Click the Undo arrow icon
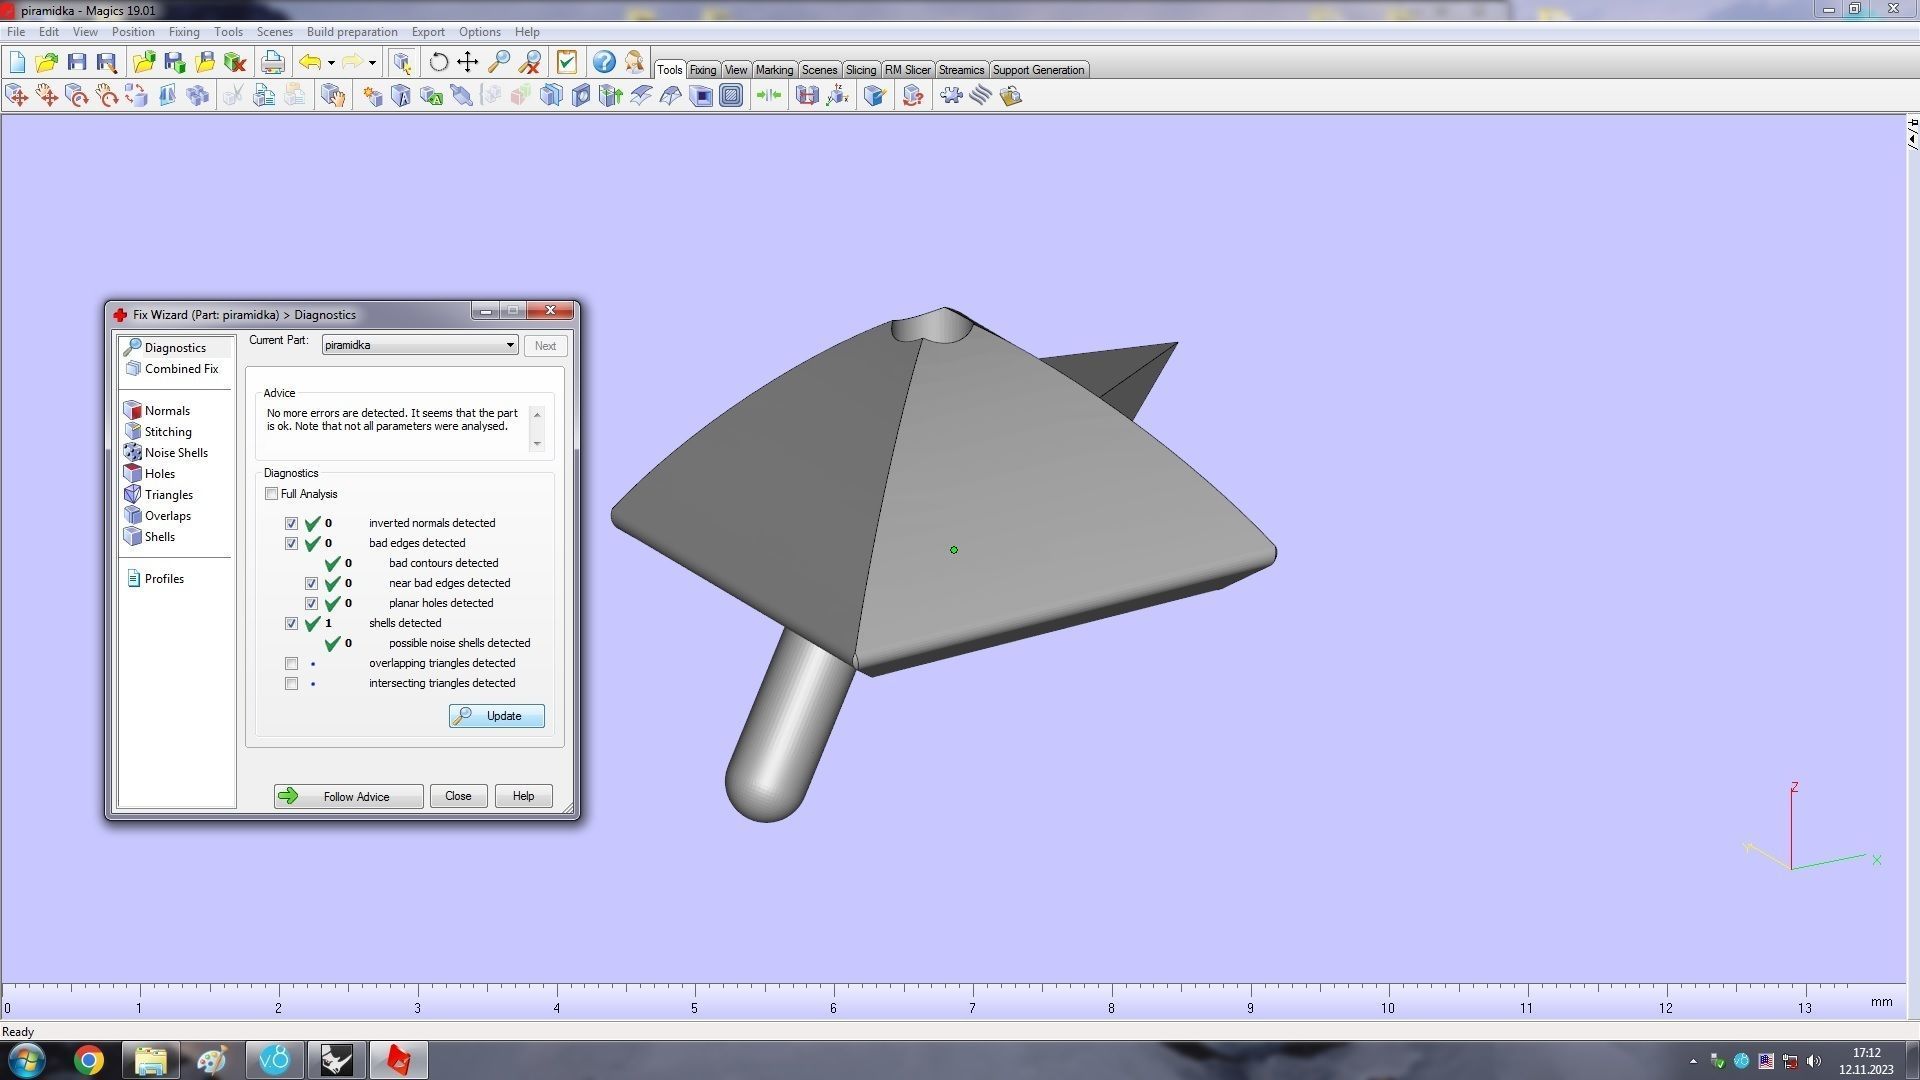Screen dimensions: 1920x1080 click(310, 62)
